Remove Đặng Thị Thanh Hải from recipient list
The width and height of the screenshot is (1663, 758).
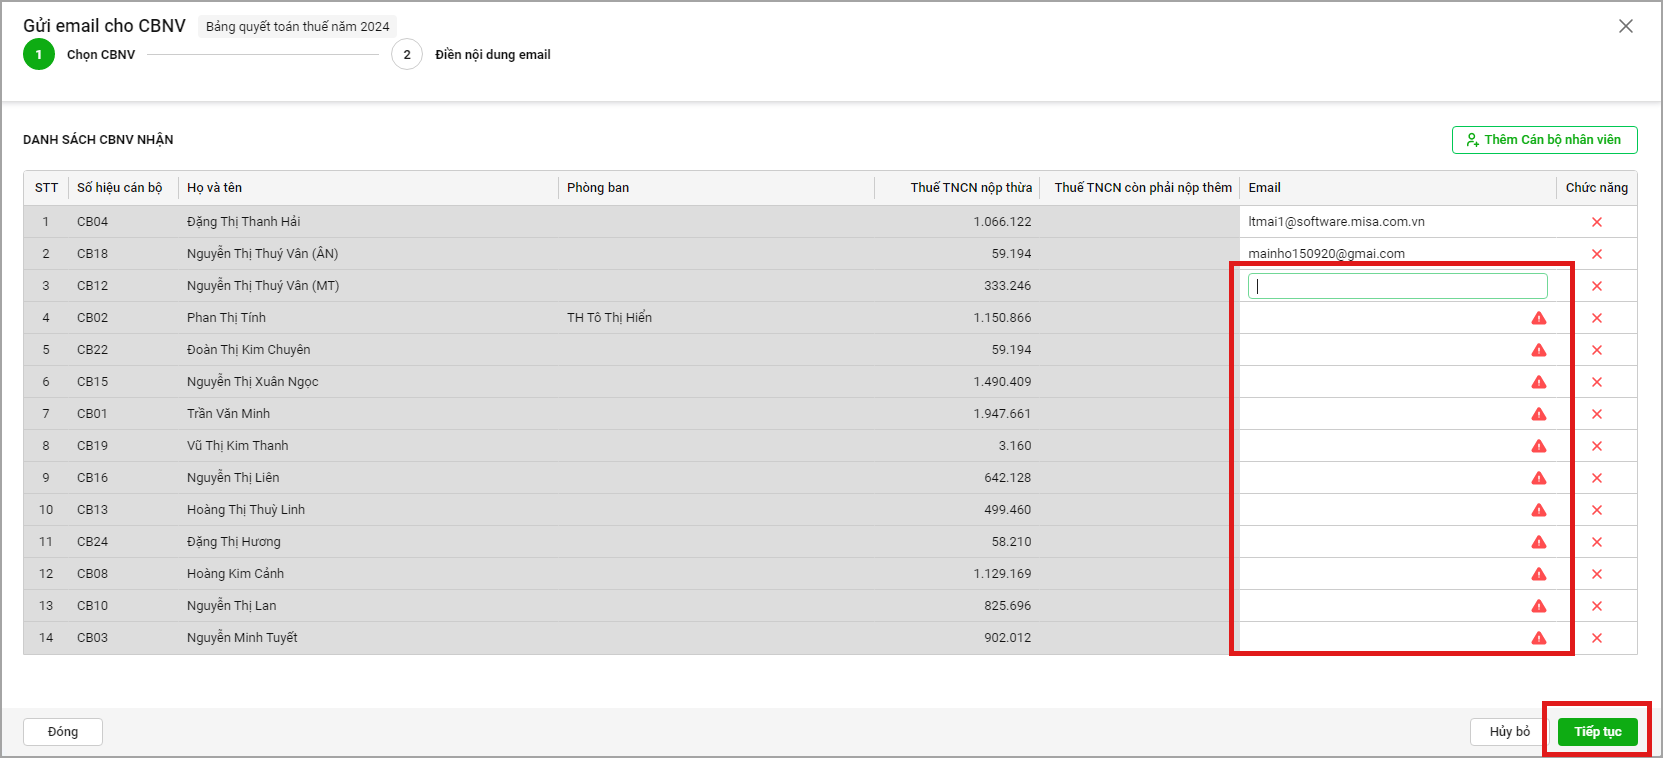pos(1596,222)
